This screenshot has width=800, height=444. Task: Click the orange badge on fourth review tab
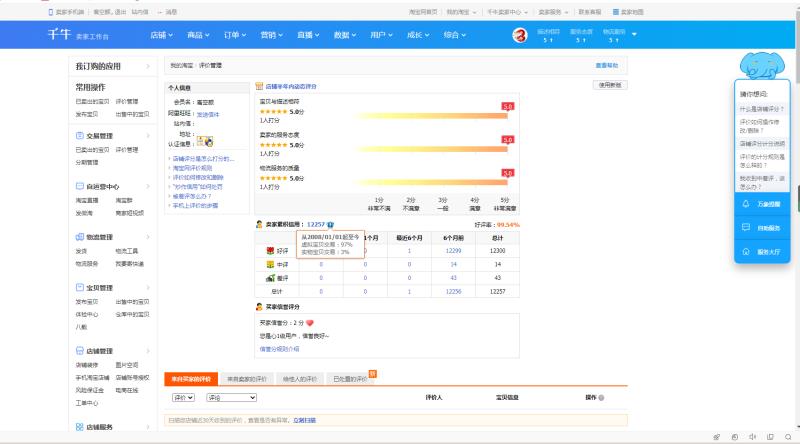(372, 374)
